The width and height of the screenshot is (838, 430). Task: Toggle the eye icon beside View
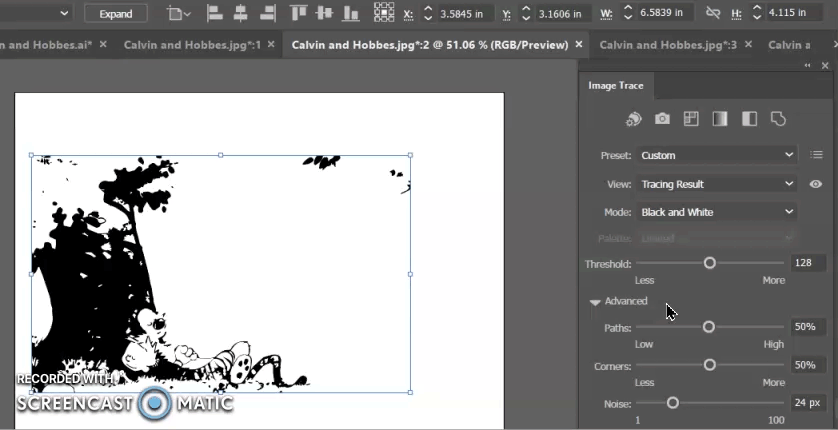[816, 184]
